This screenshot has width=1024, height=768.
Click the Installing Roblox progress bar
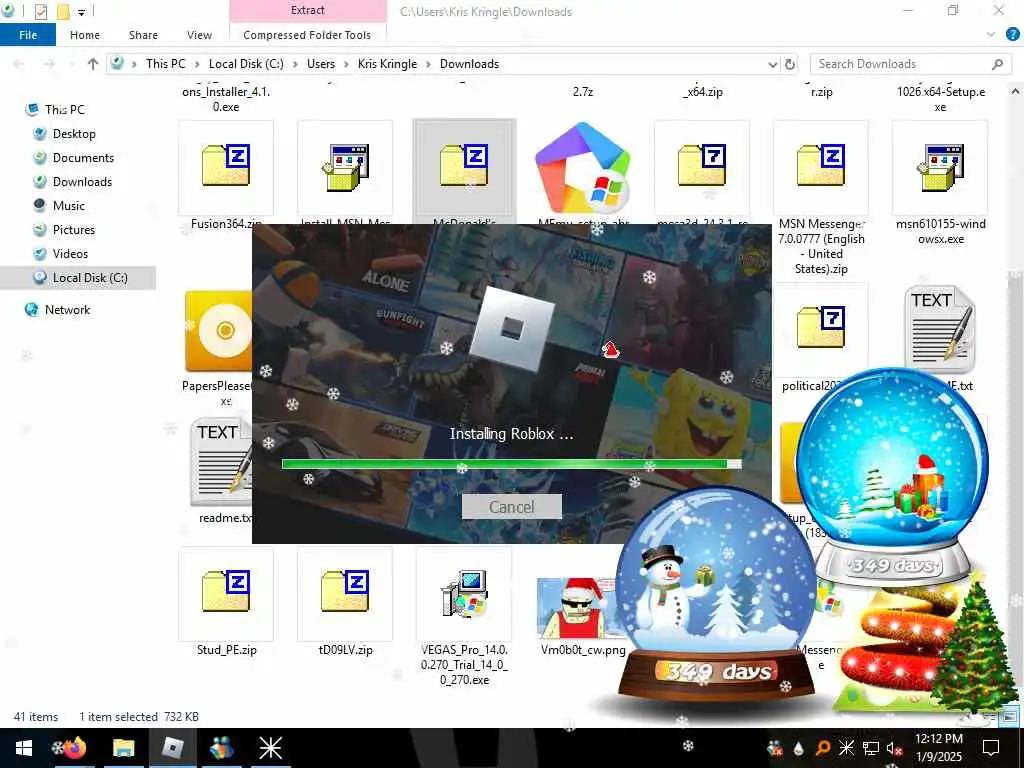(511, 464)
